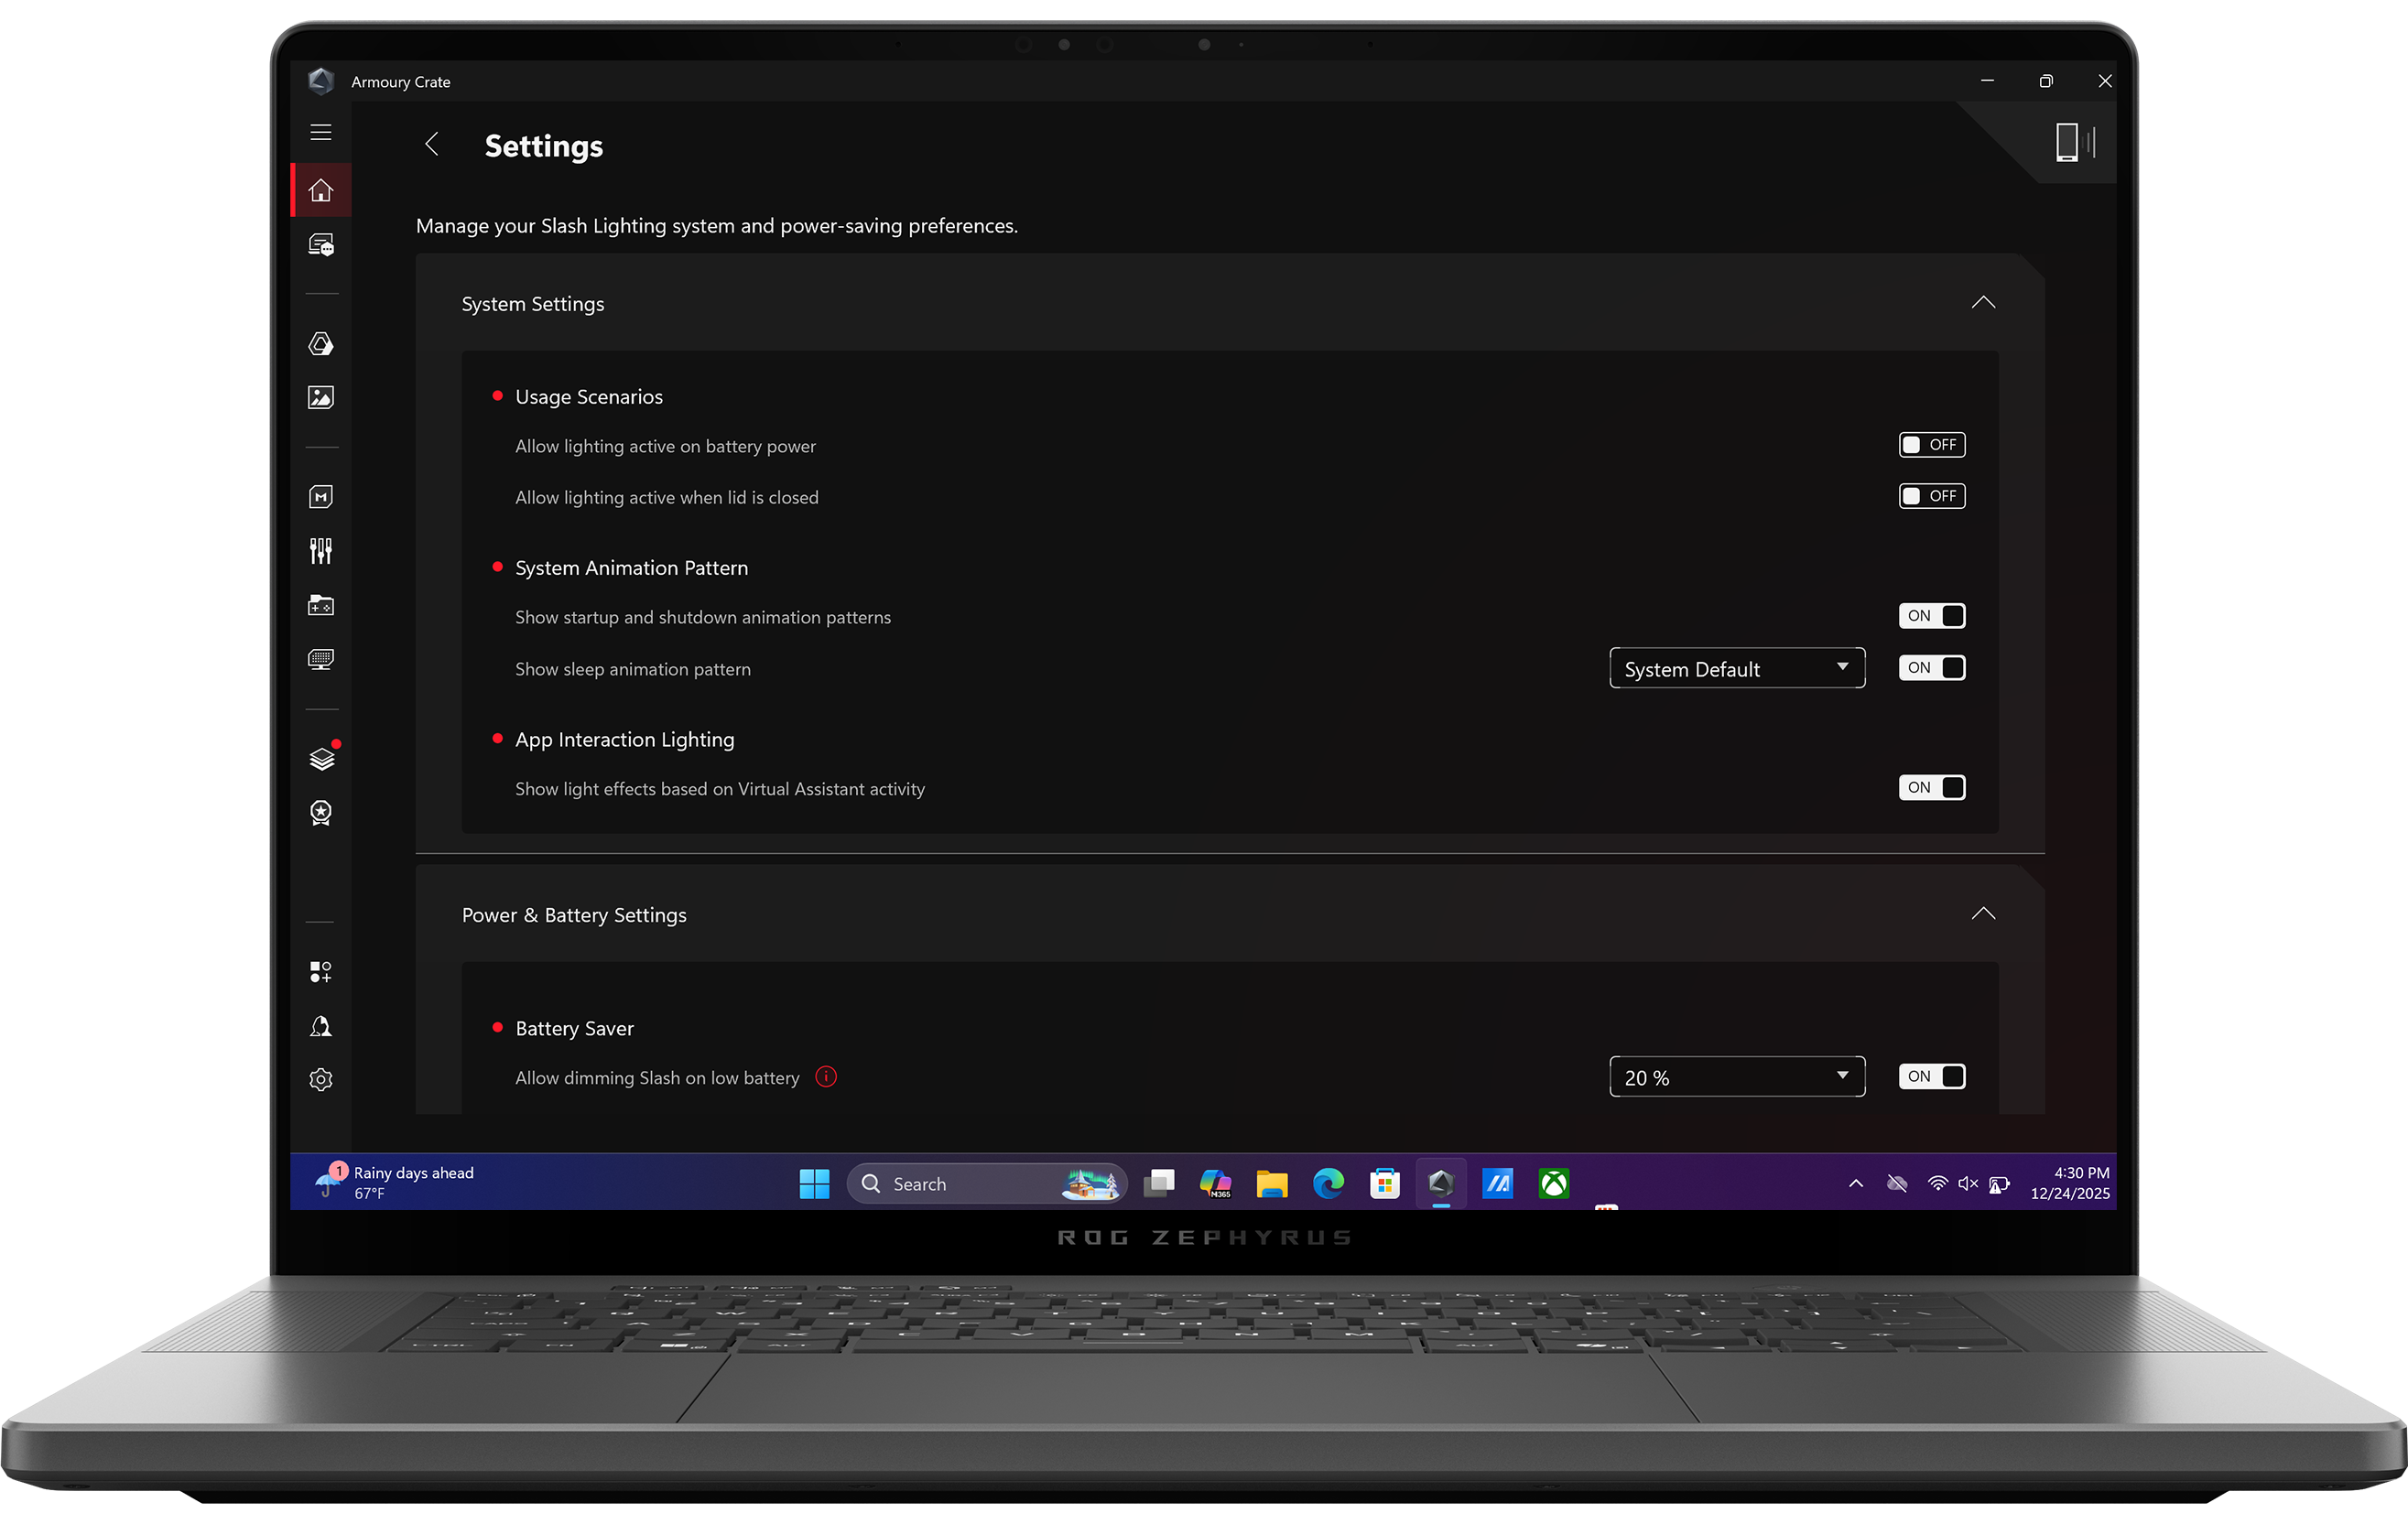Image resolution: width=2408 pixels, height=1524 pixels.
Task: Enable lighting when lid is closed
Action: 1931,496
